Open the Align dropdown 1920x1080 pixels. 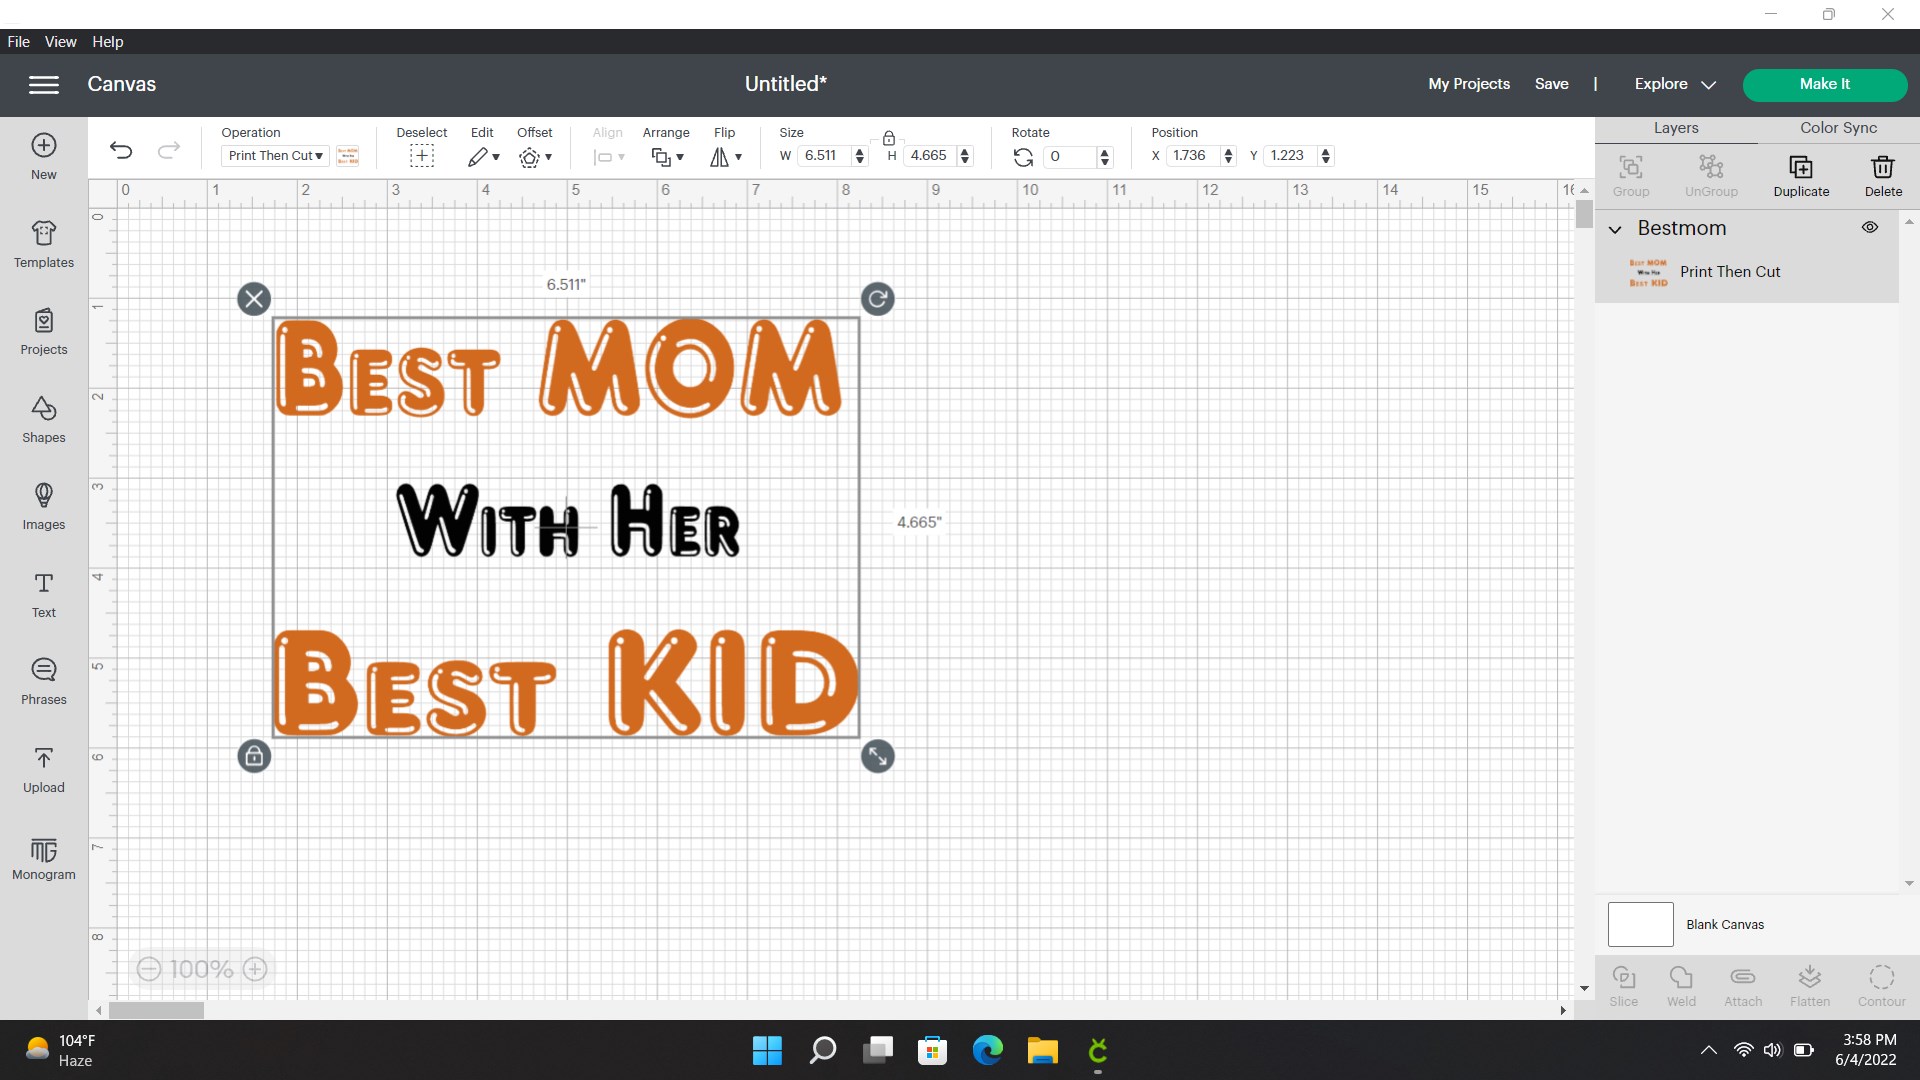pos(608,157)
